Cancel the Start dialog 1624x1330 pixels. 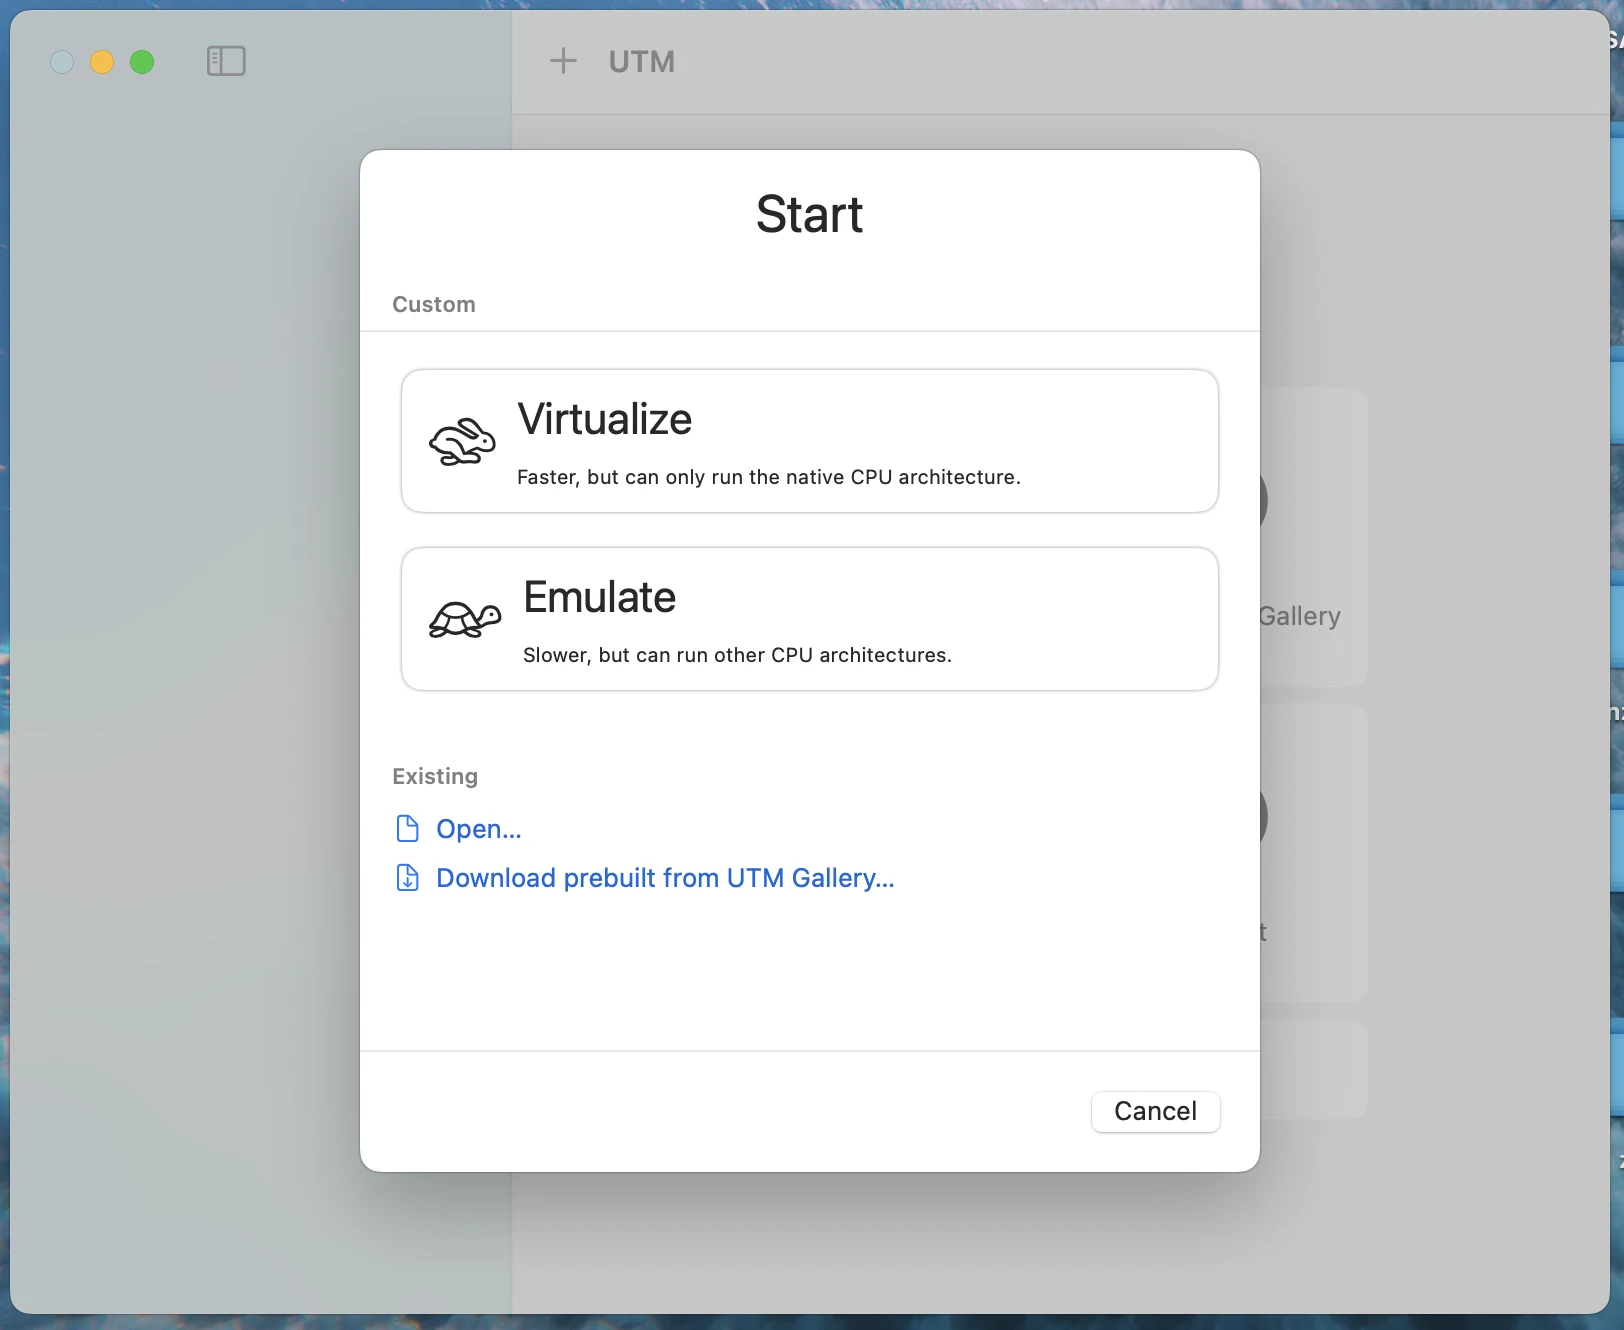[1155, 1111]
